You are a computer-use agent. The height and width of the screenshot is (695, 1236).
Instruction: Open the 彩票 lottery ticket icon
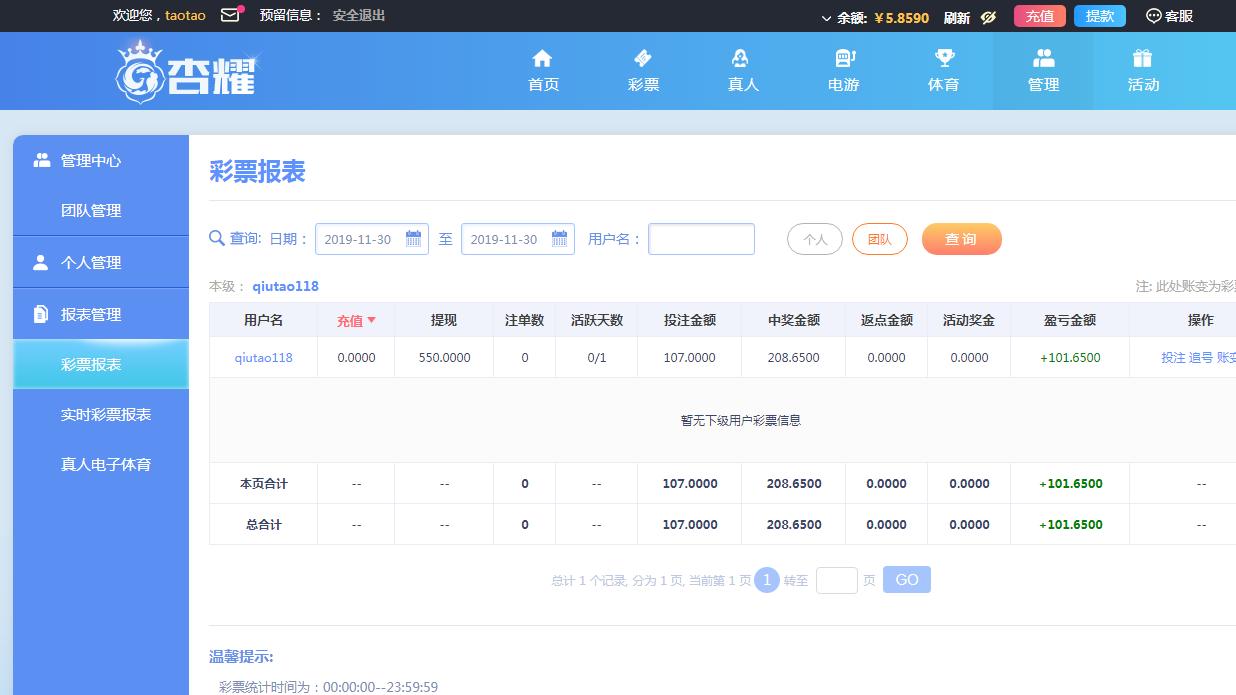(643, 58)
